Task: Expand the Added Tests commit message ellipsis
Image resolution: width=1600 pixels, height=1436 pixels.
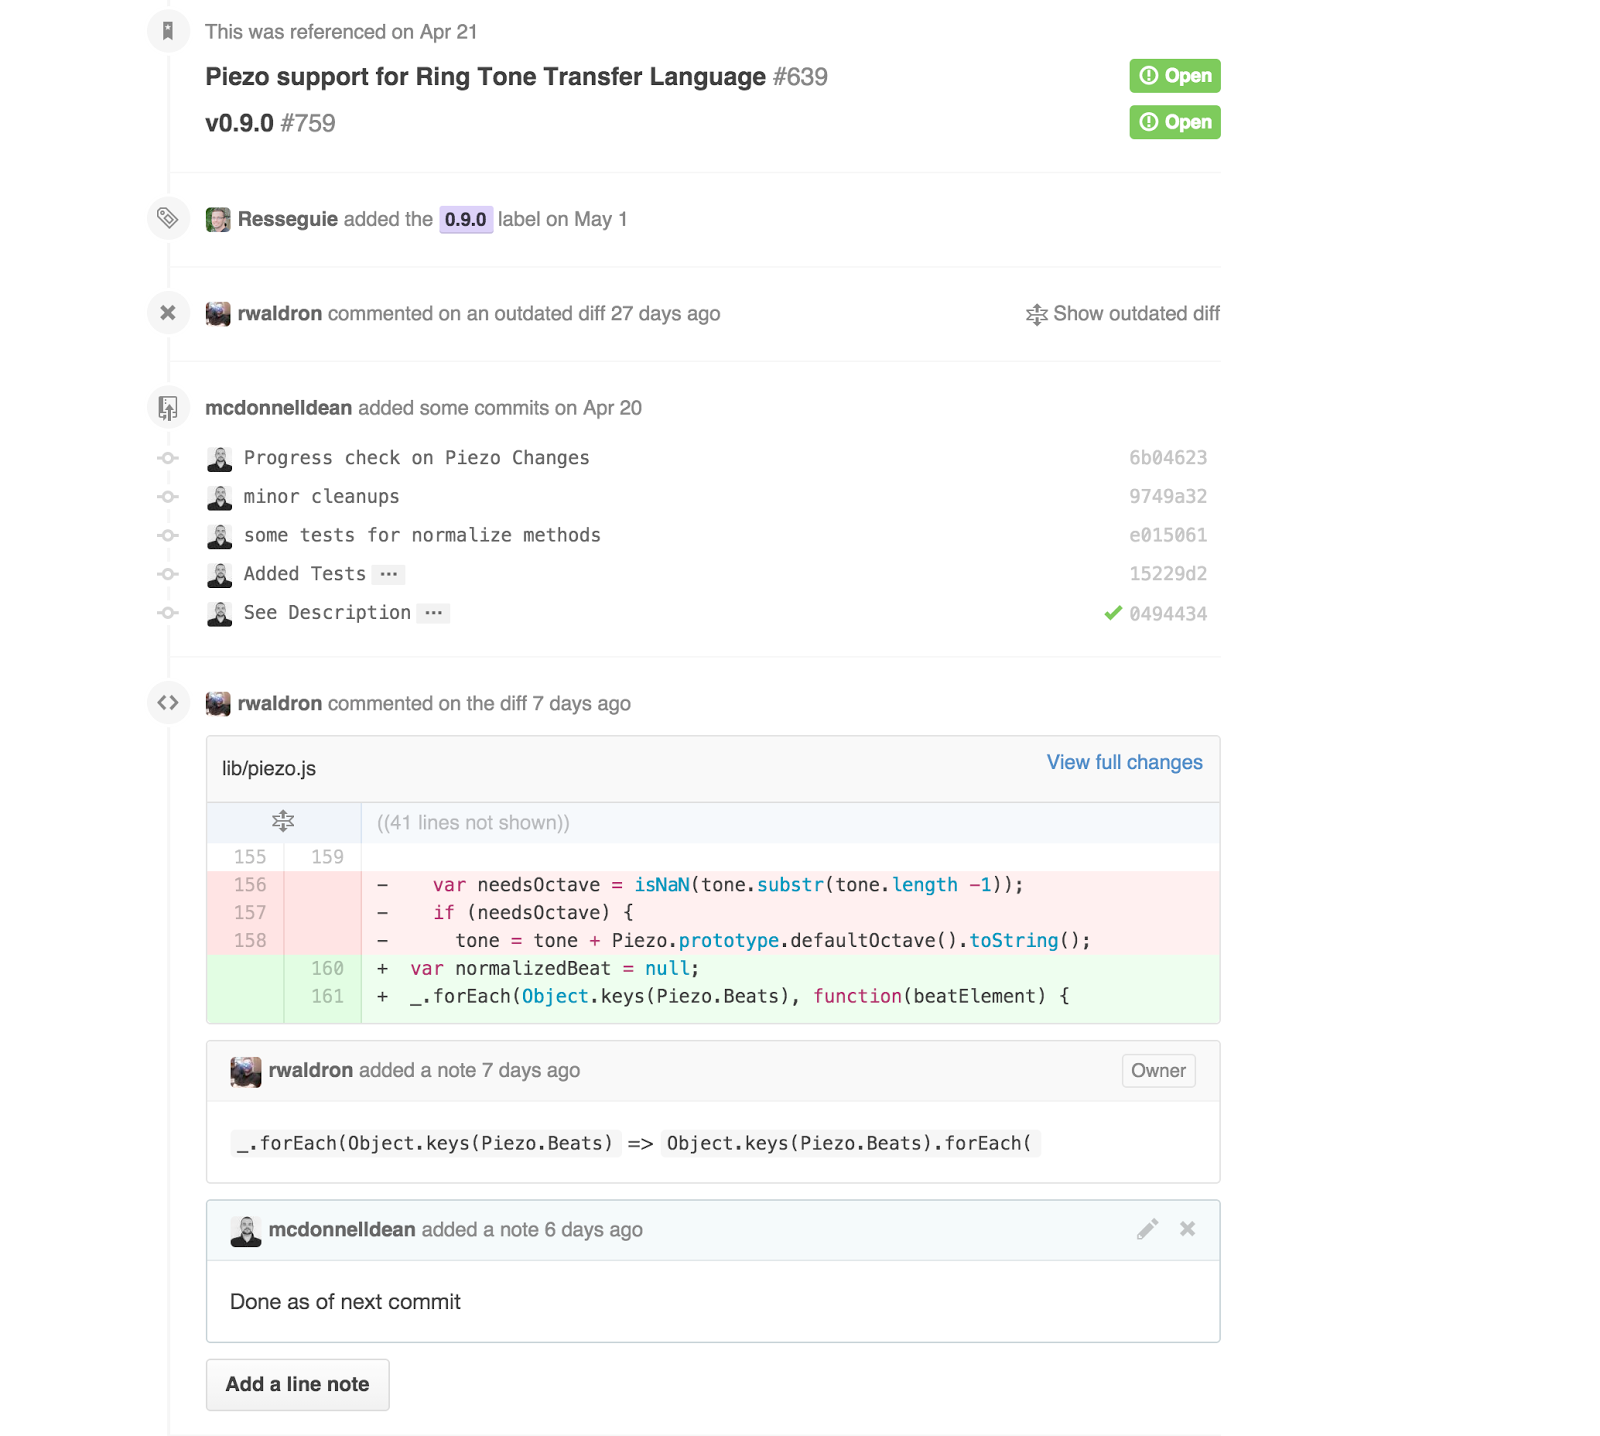Action: [x=389, y=574]
